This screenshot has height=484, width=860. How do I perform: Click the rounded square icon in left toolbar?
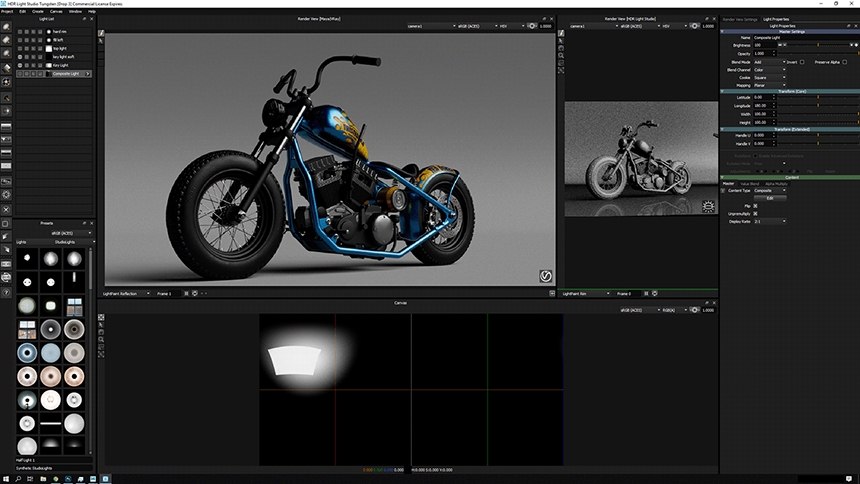coord(6,223)
